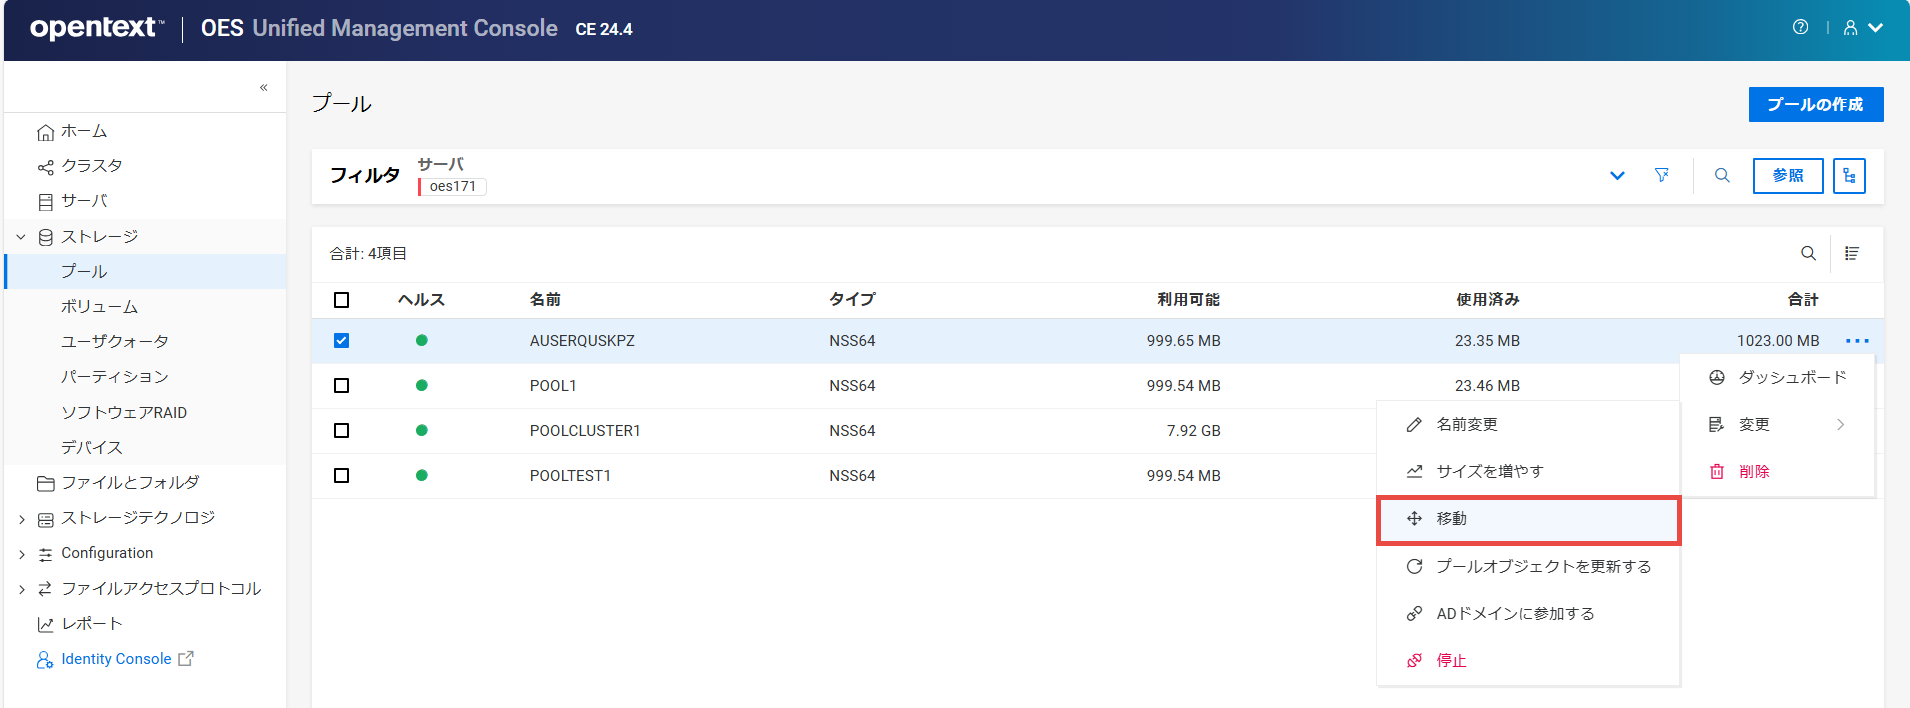
Task: Select 削除 in the actions menu
Action: [1753, 472]
